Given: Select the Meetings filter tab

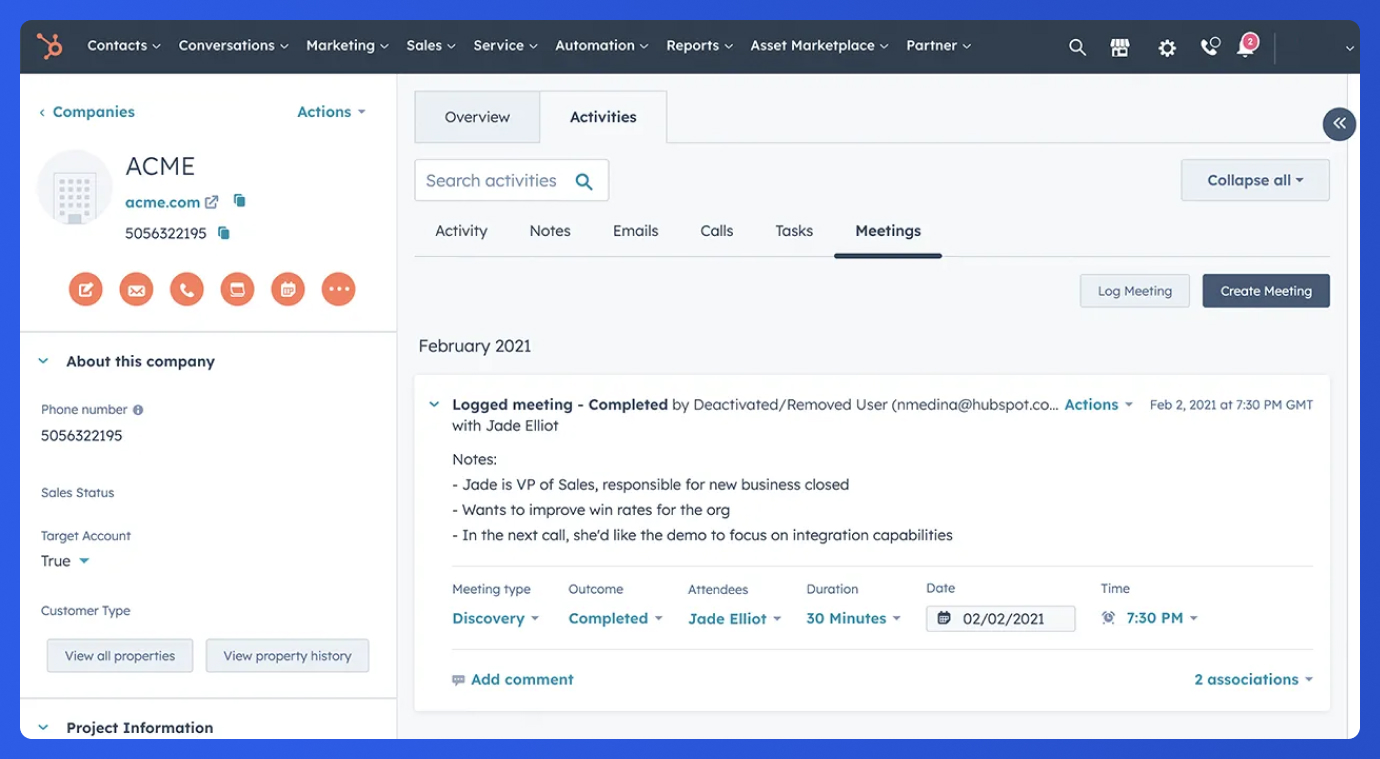Looking at the screenshot, I should pyautogui.click(x=888, y=231).
